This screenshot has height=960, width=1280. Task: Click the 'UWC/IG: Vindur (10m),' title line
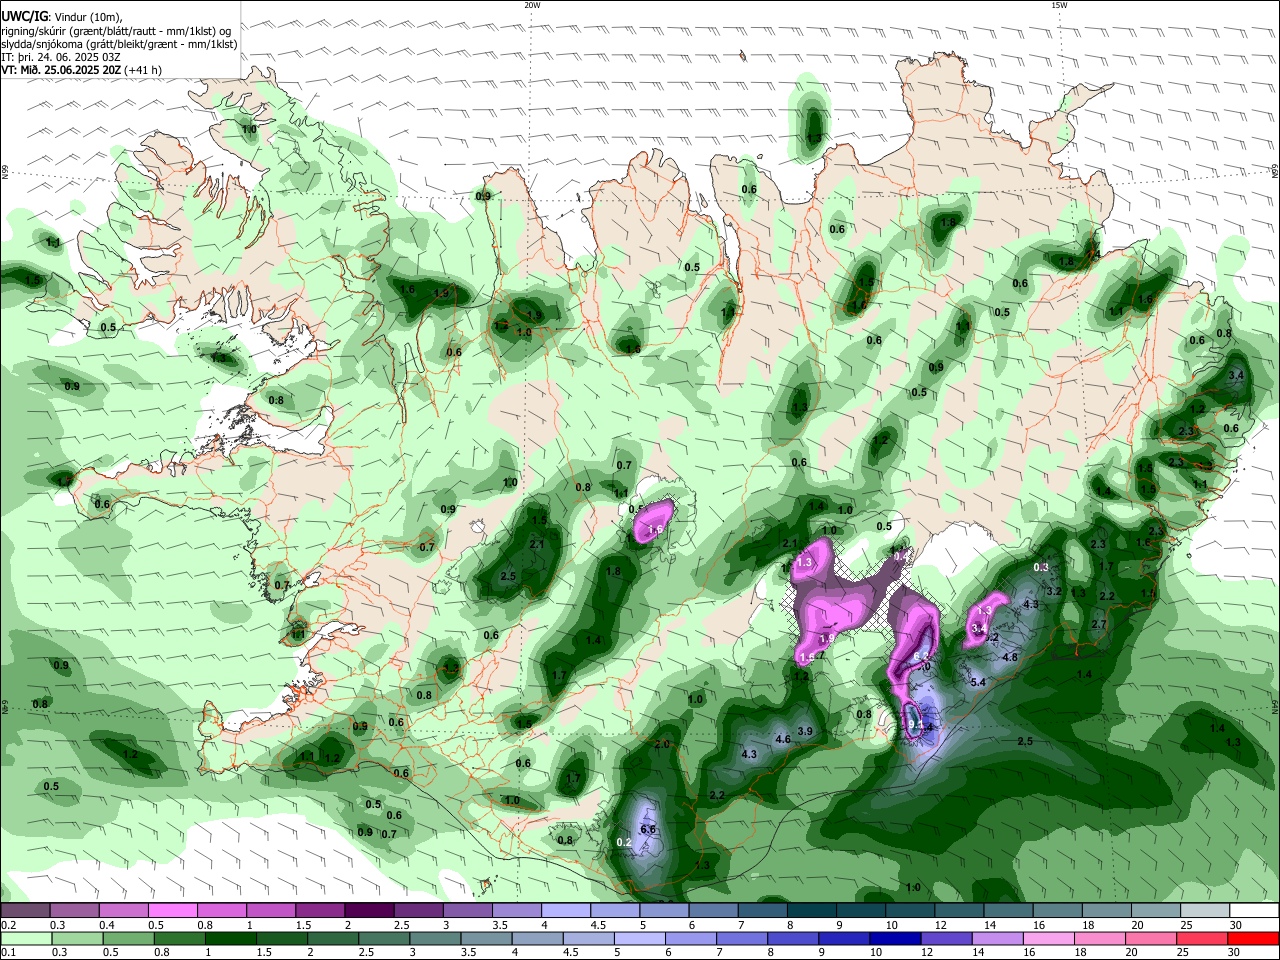62,17
